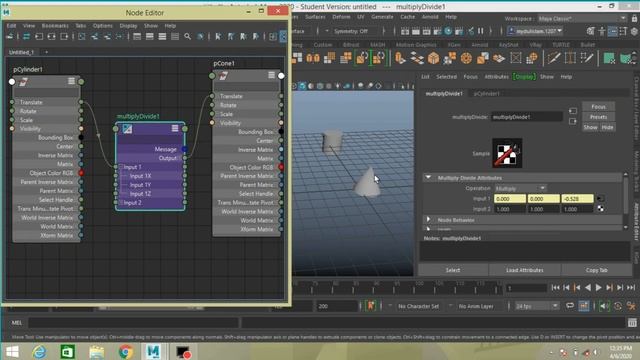
Task: Open the MASH shelf tab
Action: [x=377, y=44]
